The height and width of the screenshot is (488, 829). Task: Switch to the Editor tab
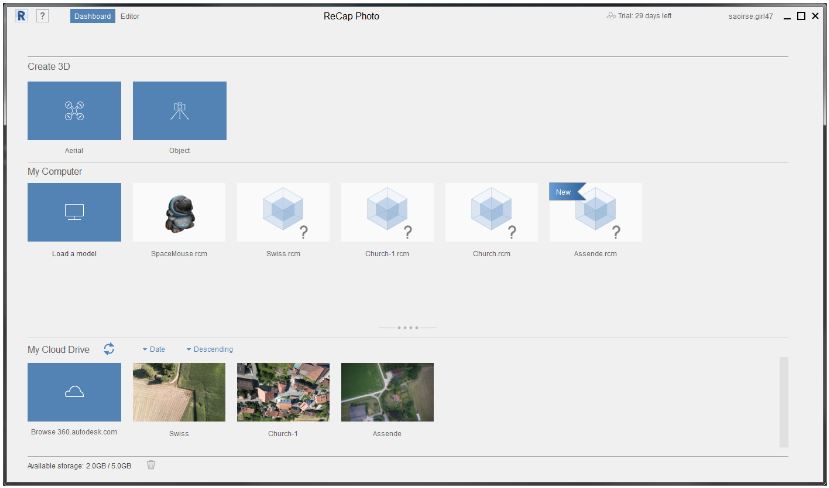(130, 17)
